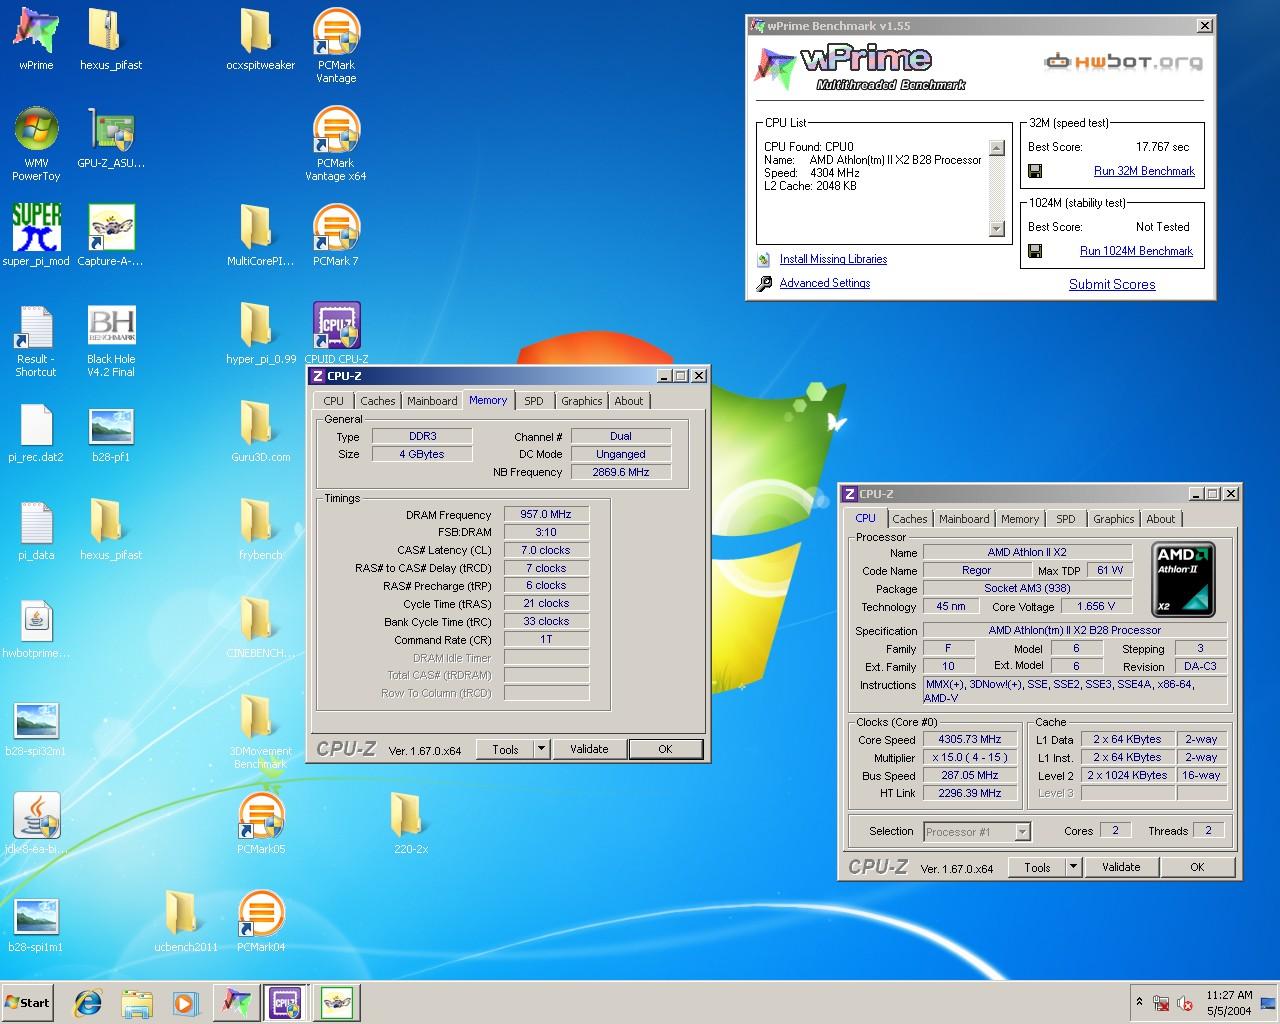The height and width of the screenshot is (1024, 1280).
Task: Open the frybench folder
Action: click(260, 529)
